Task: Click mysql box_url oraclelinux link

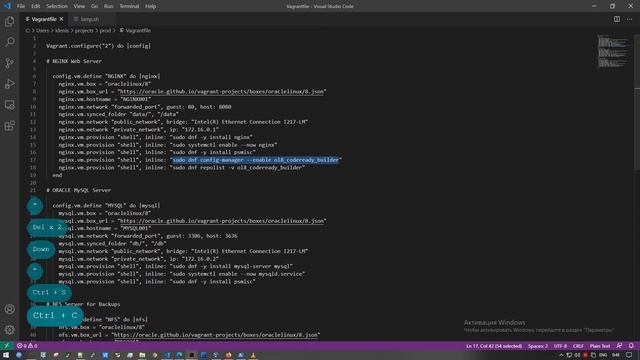Action: 222,221
